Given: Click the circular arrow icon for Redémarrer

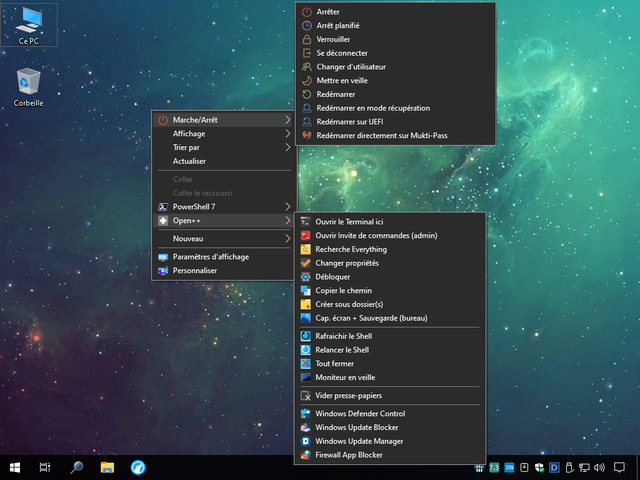Looking at the screenshot, I should [307, 94].
